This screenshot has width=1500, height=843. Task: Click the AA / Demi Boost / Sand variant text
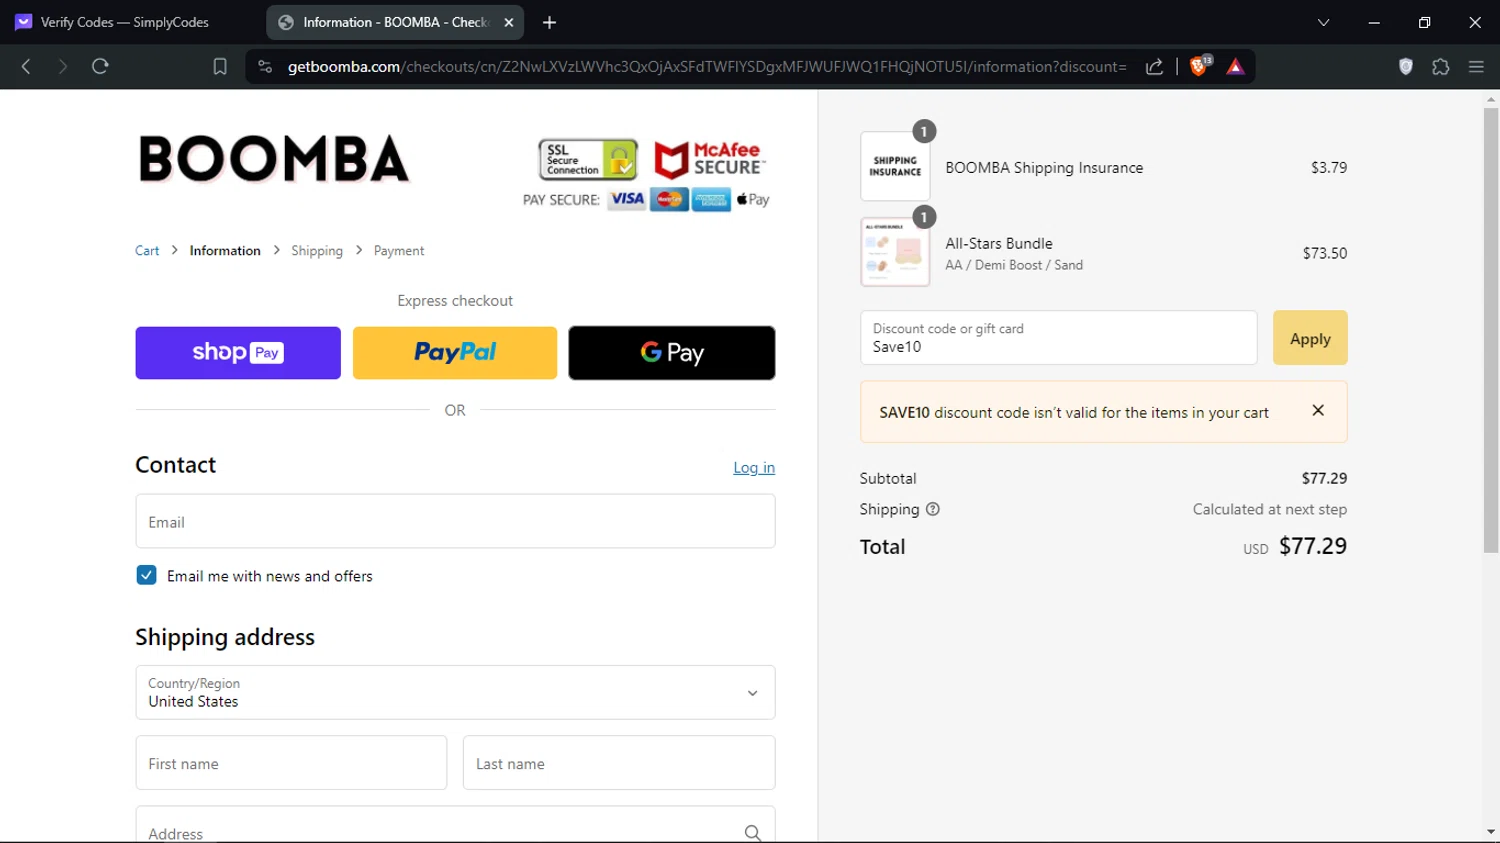pos(1014,265)
